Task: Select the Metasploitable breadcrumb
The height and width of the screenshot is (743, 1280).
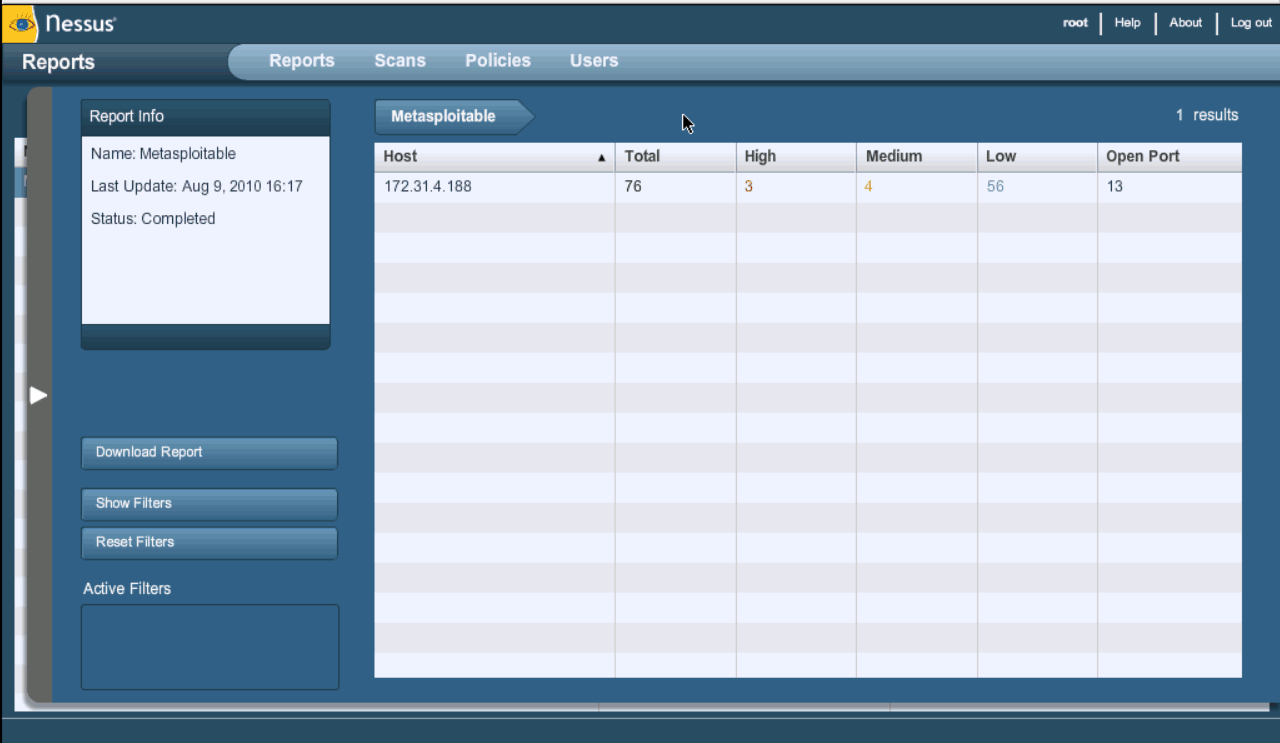Action: (454, 117)
